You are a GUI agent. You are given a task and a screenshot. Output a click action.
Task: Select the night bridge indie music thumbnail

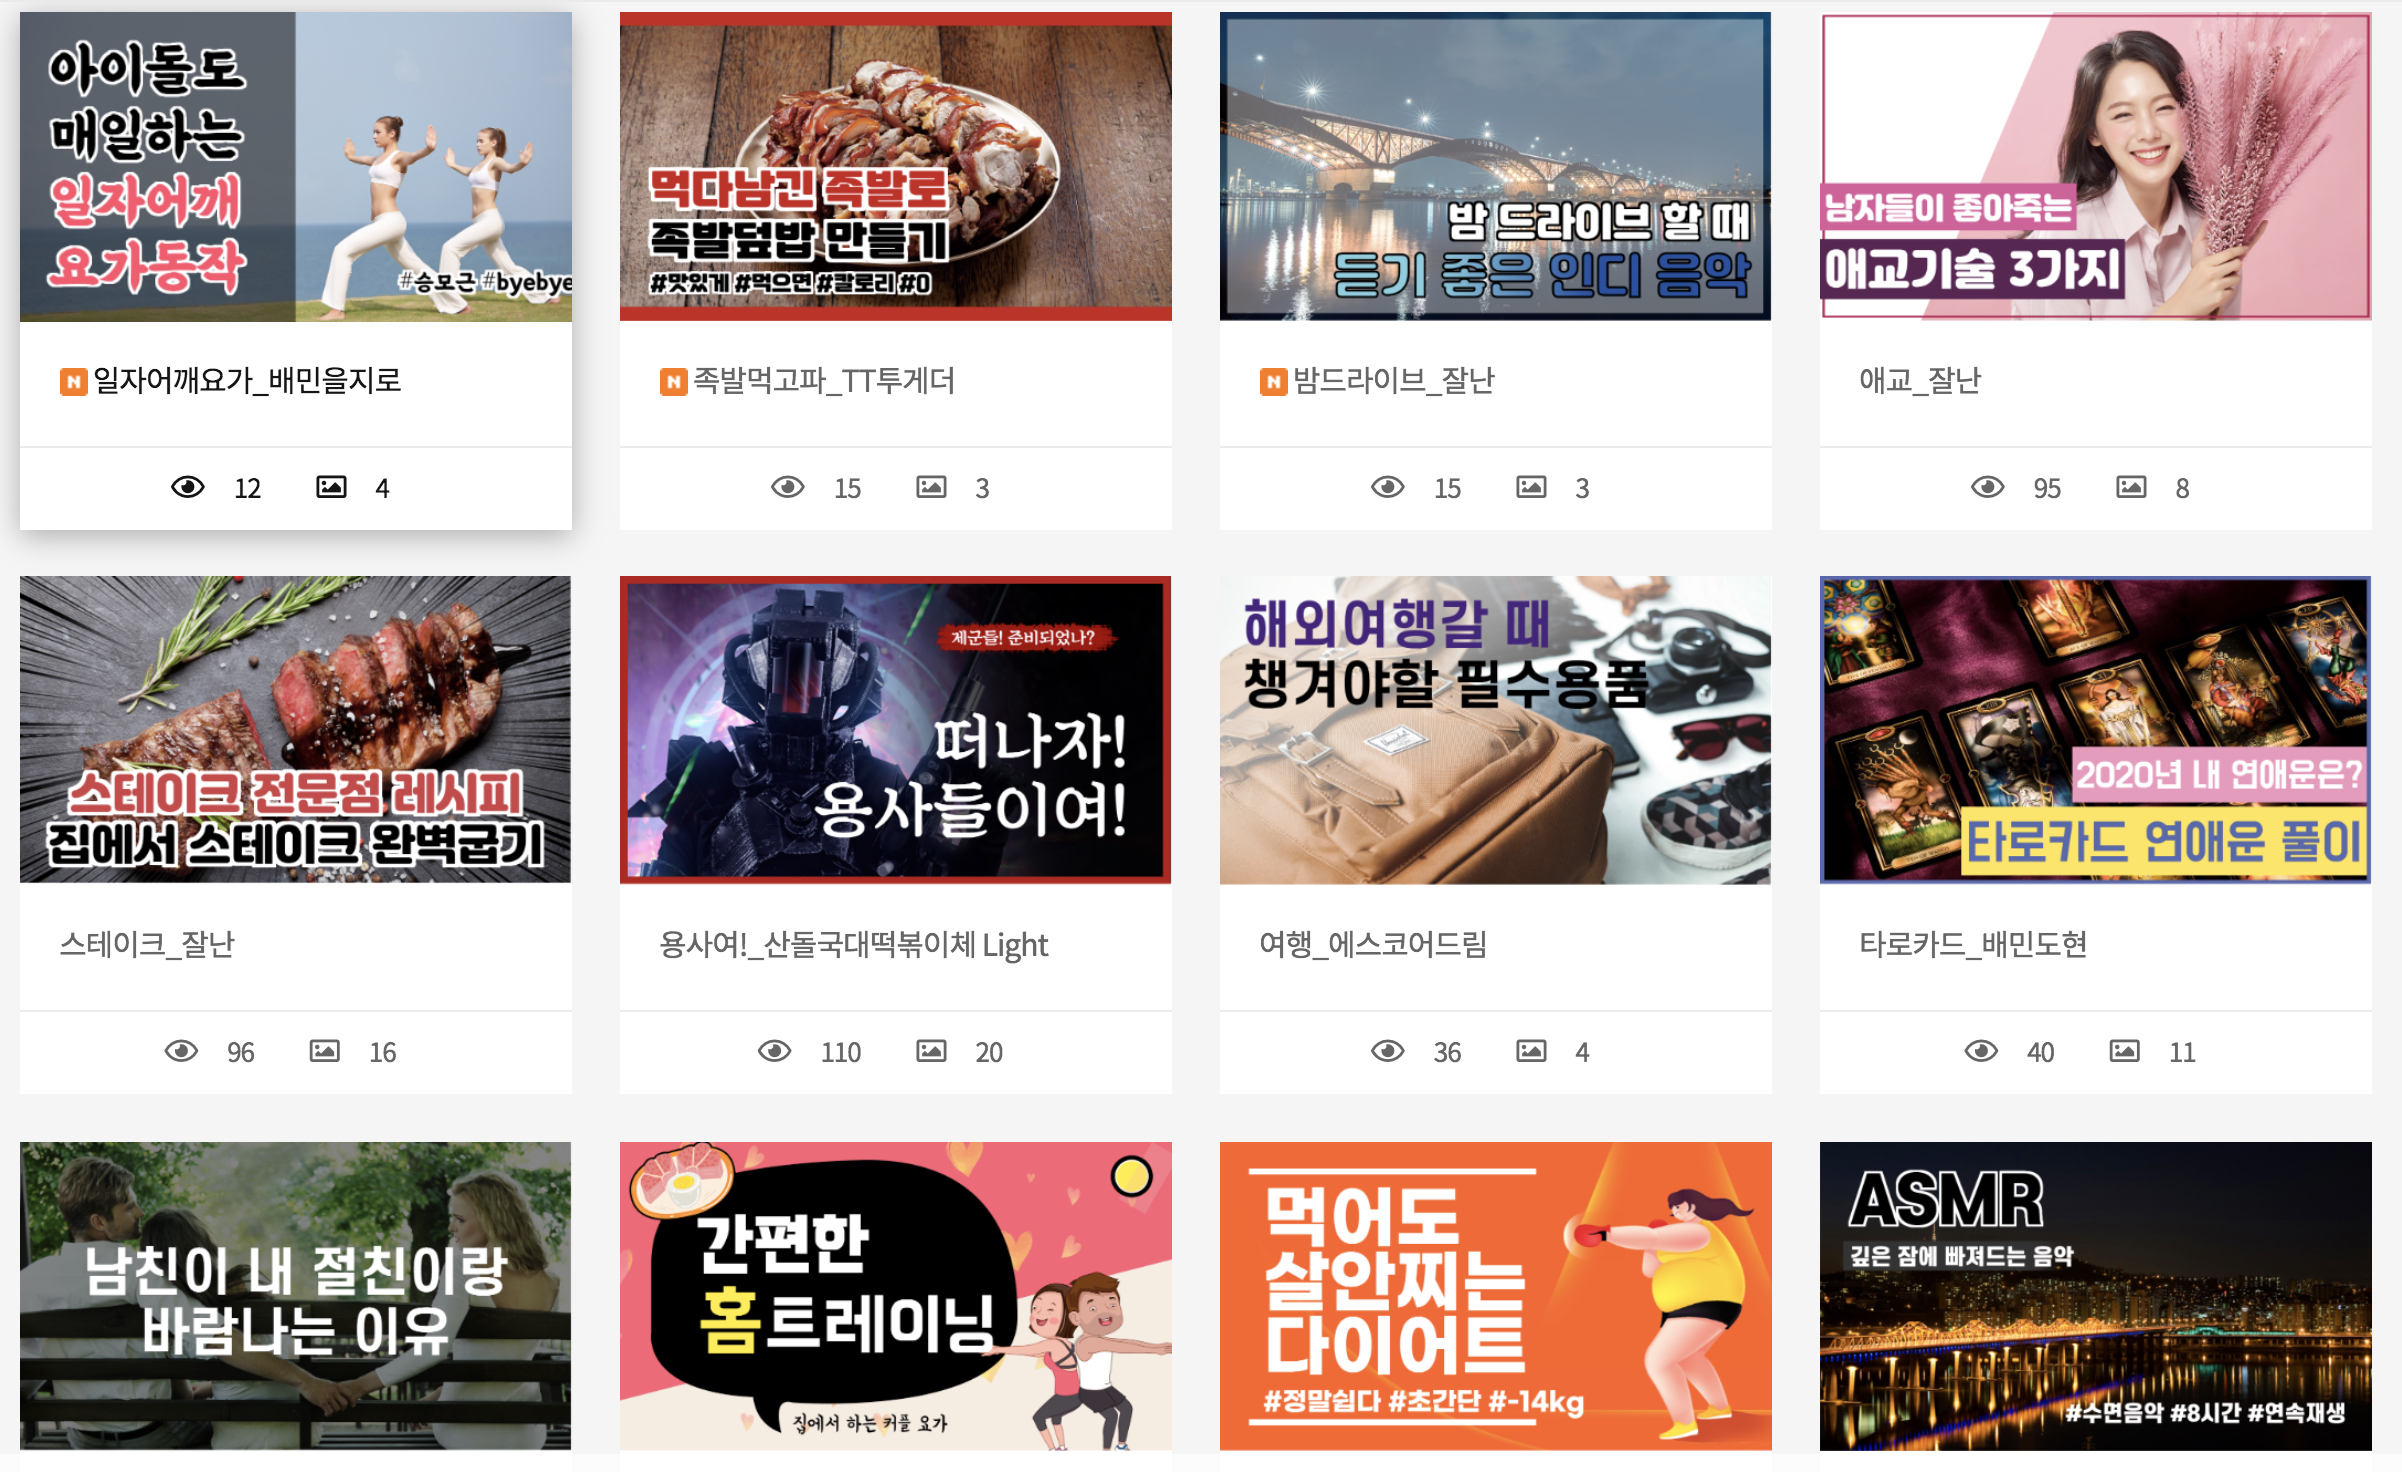pyautogui.click(x=1495, y=166)
